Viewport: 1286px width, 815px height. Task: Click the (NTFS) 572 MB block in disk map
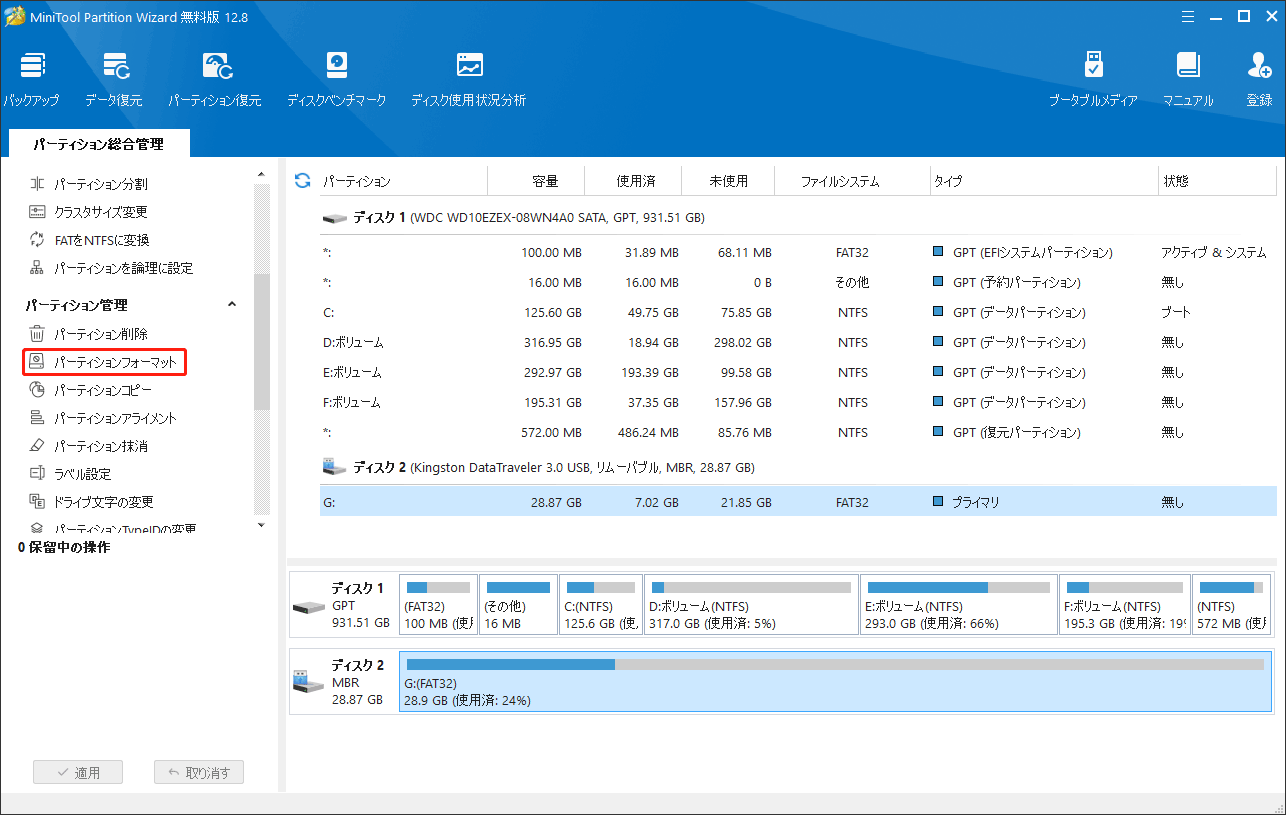point(1232,604)
